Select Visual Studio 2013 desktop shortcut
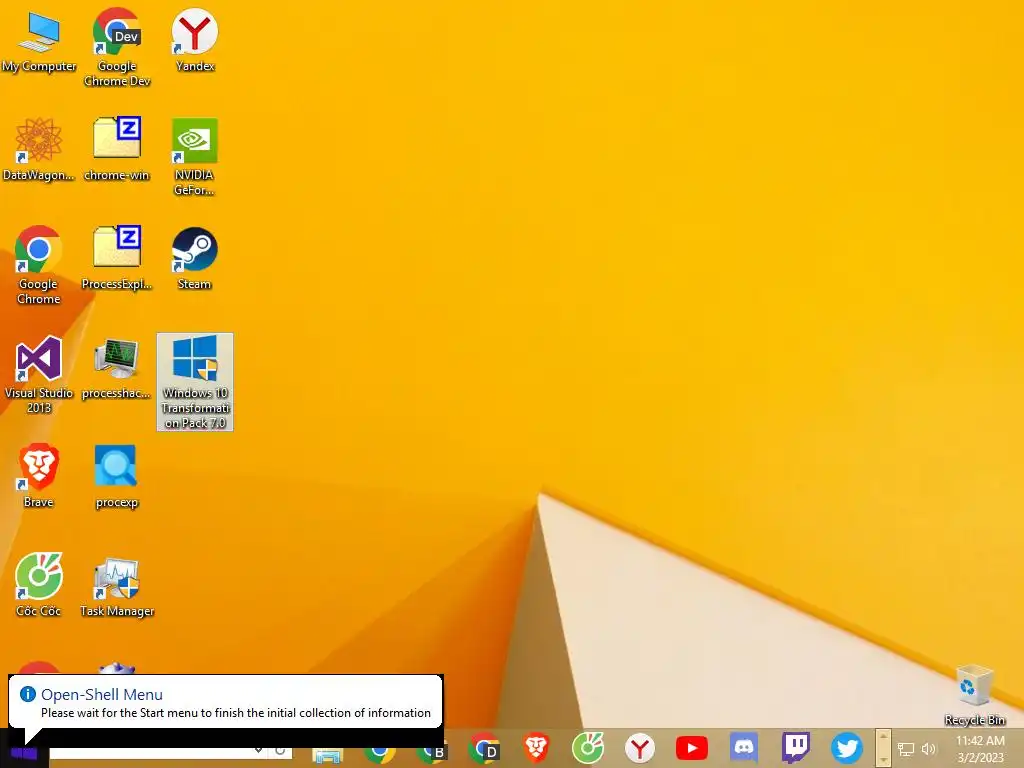Screen dimensions: 1024x768 39,375
